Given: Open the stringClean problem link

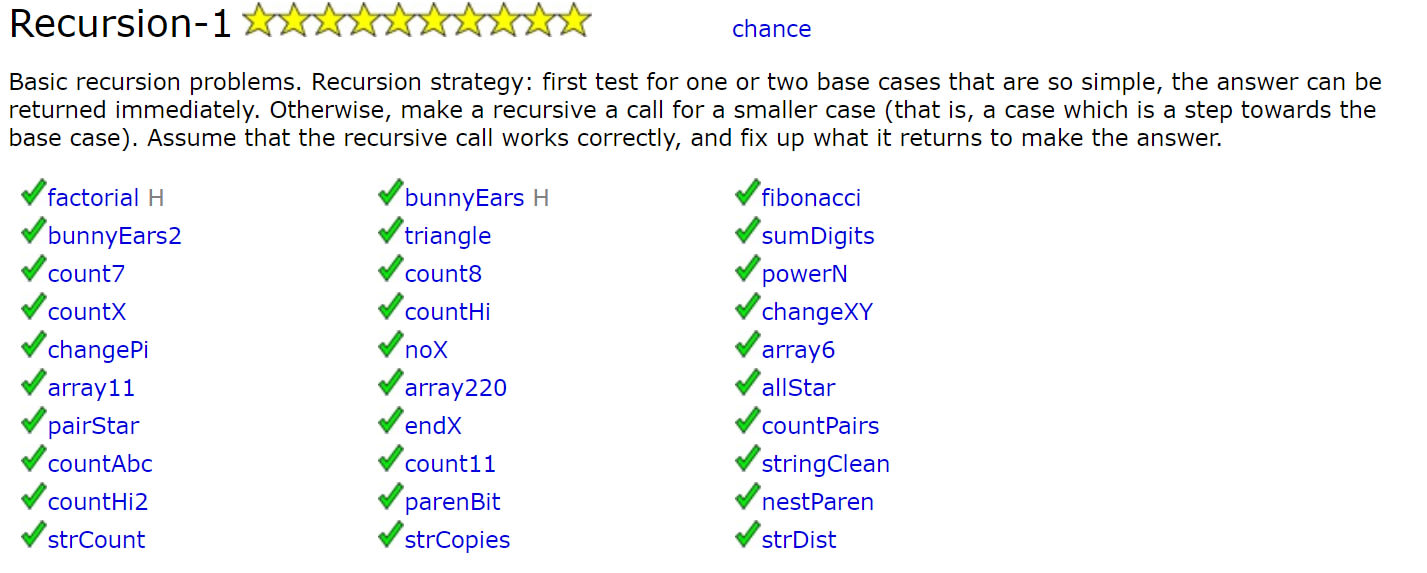Looking at the screenshot, I should point(825,464).
